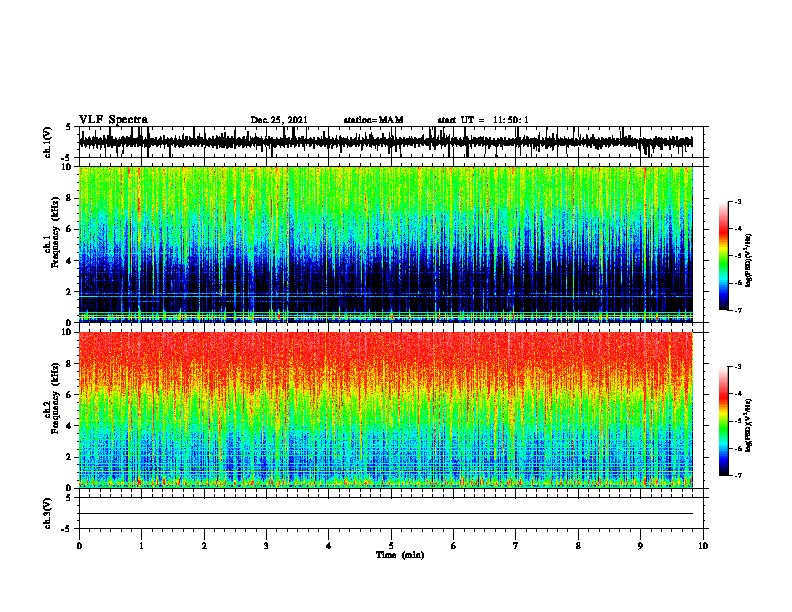Click time axis tick label 10
This screenshot has height=612, width=792.
[703, 546]
